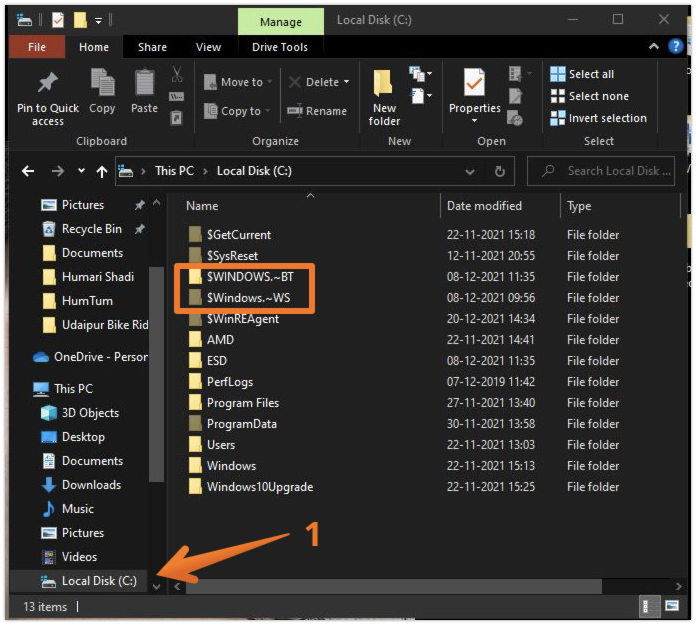Select the $WINDOWS.~BT folder
The height and width of the screenshot is (625, 696).
pos(249,277)
